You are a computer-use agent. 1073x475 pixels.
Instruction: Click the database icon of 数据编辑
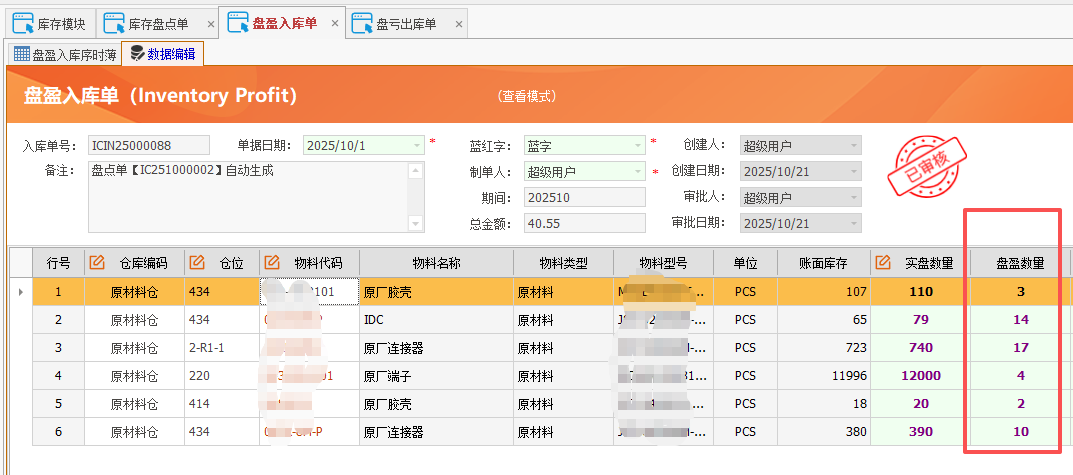coord(138,54)
